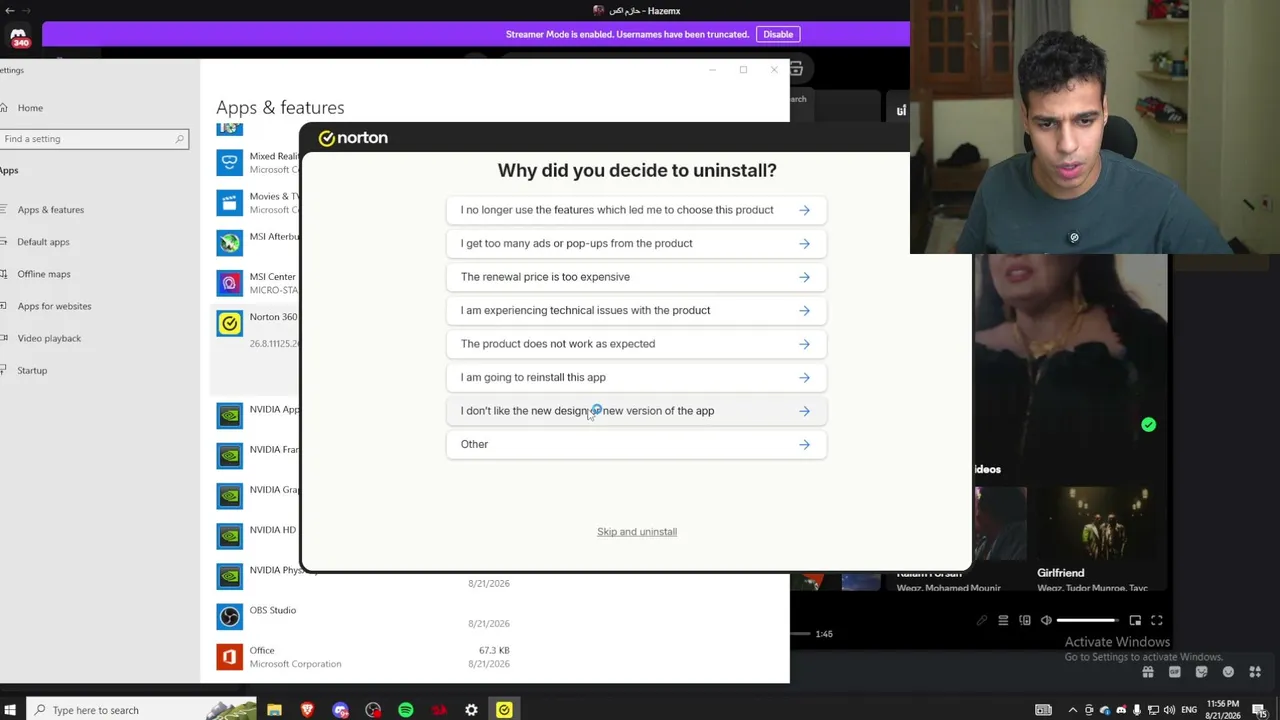This screenshot has height=720, width=1280.
Task: Select NVIDIA HD Audio entry icon
Action: point(230,536)
